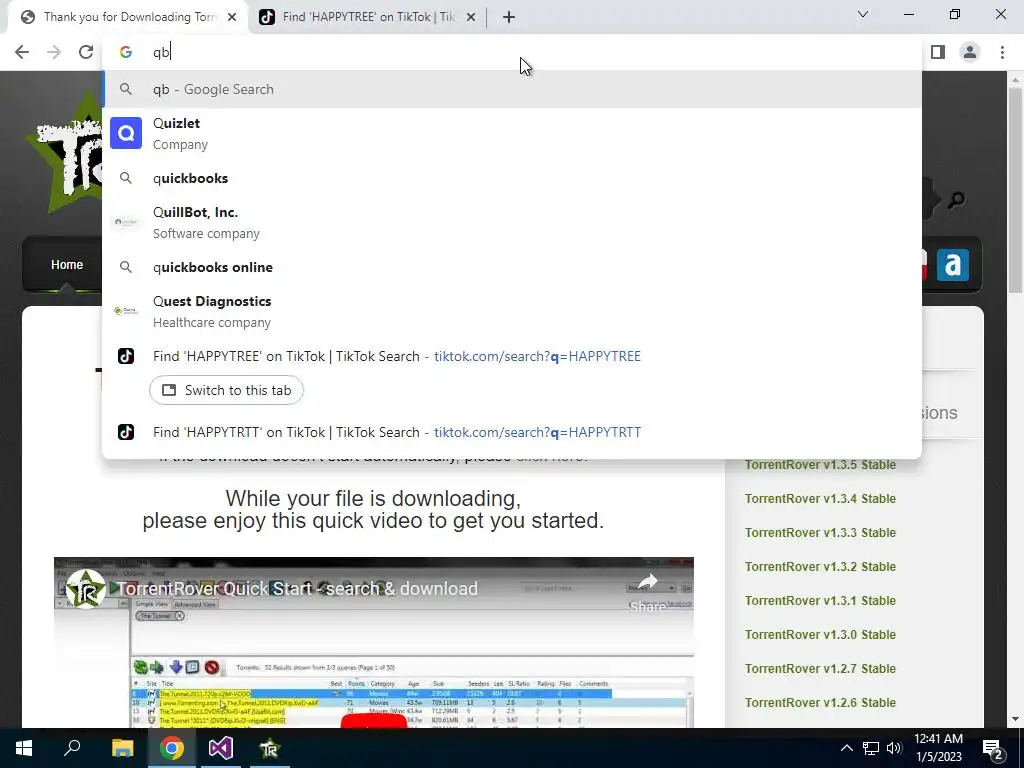Open Windows taskbar search
The height and width of the screenshot is (768, 1024).
click(x=72, y=748)
